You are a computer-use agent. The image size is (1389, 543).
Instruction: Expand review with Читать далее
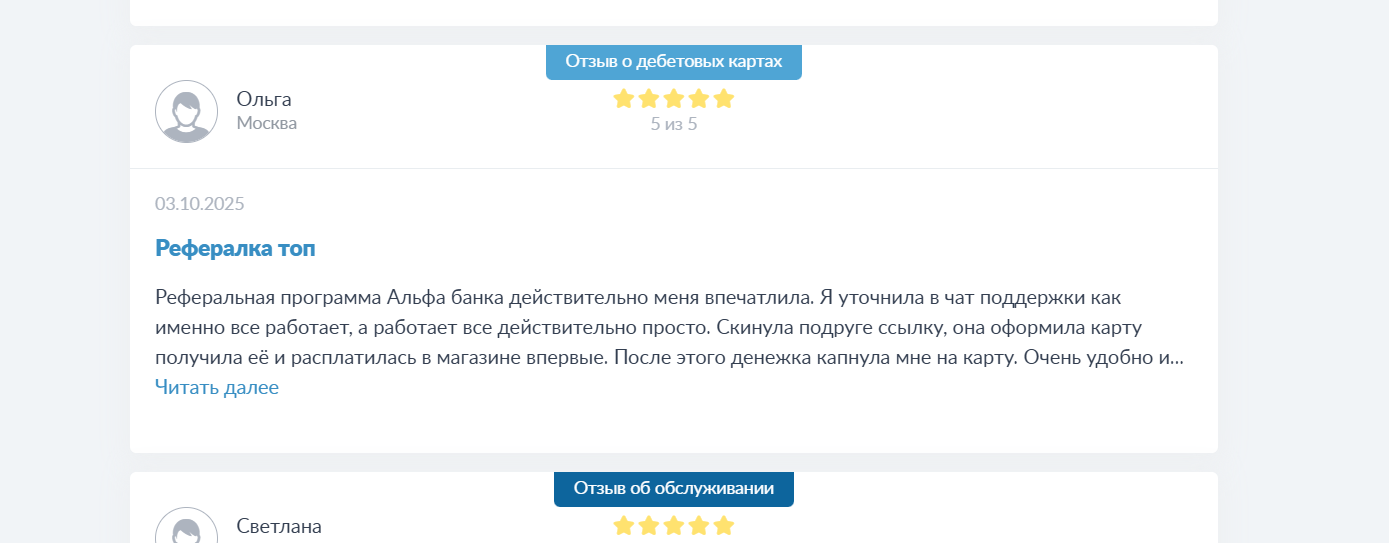(217, 387)
